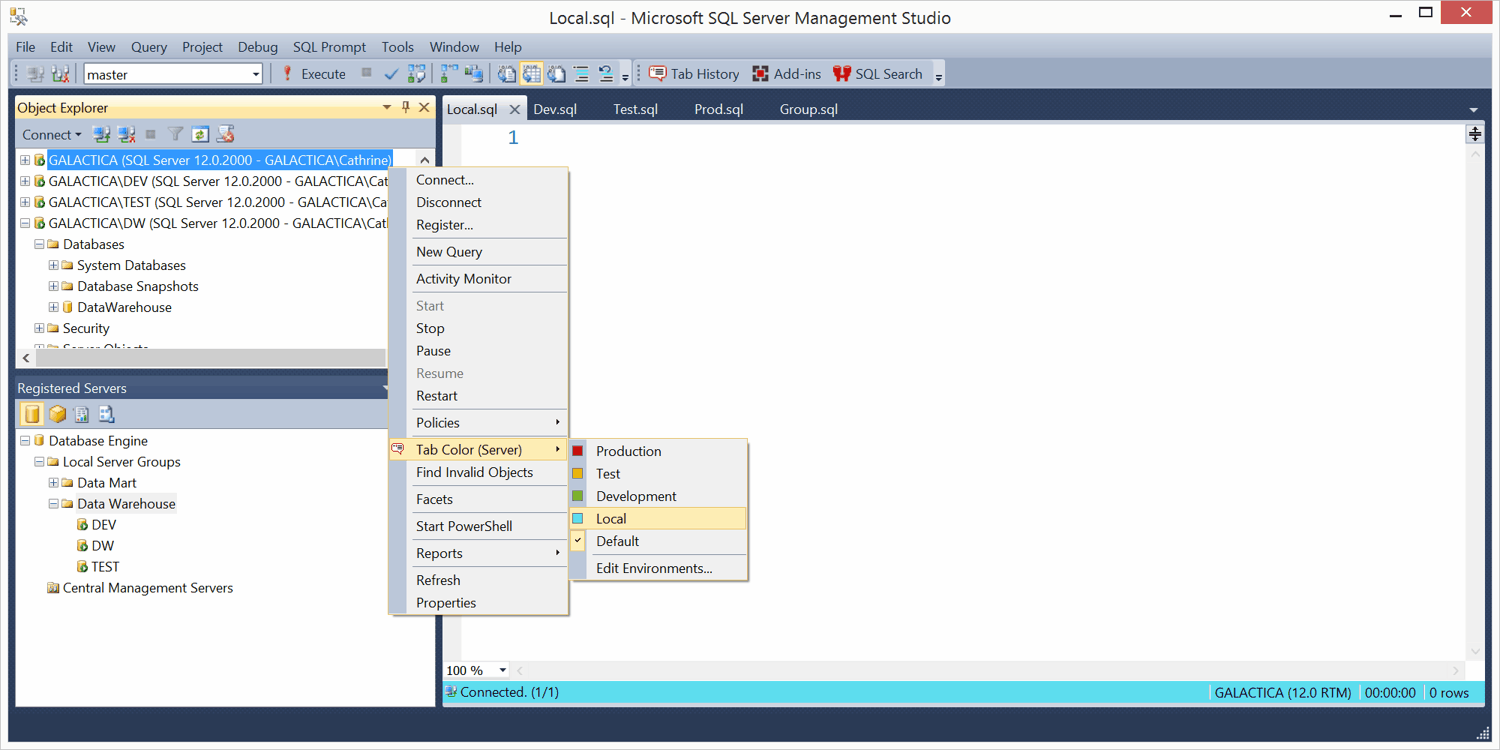The height and width of the screenshot is (750, 1500).
Task: Pin the Object Explorer panel
Action: coord(406,108)
